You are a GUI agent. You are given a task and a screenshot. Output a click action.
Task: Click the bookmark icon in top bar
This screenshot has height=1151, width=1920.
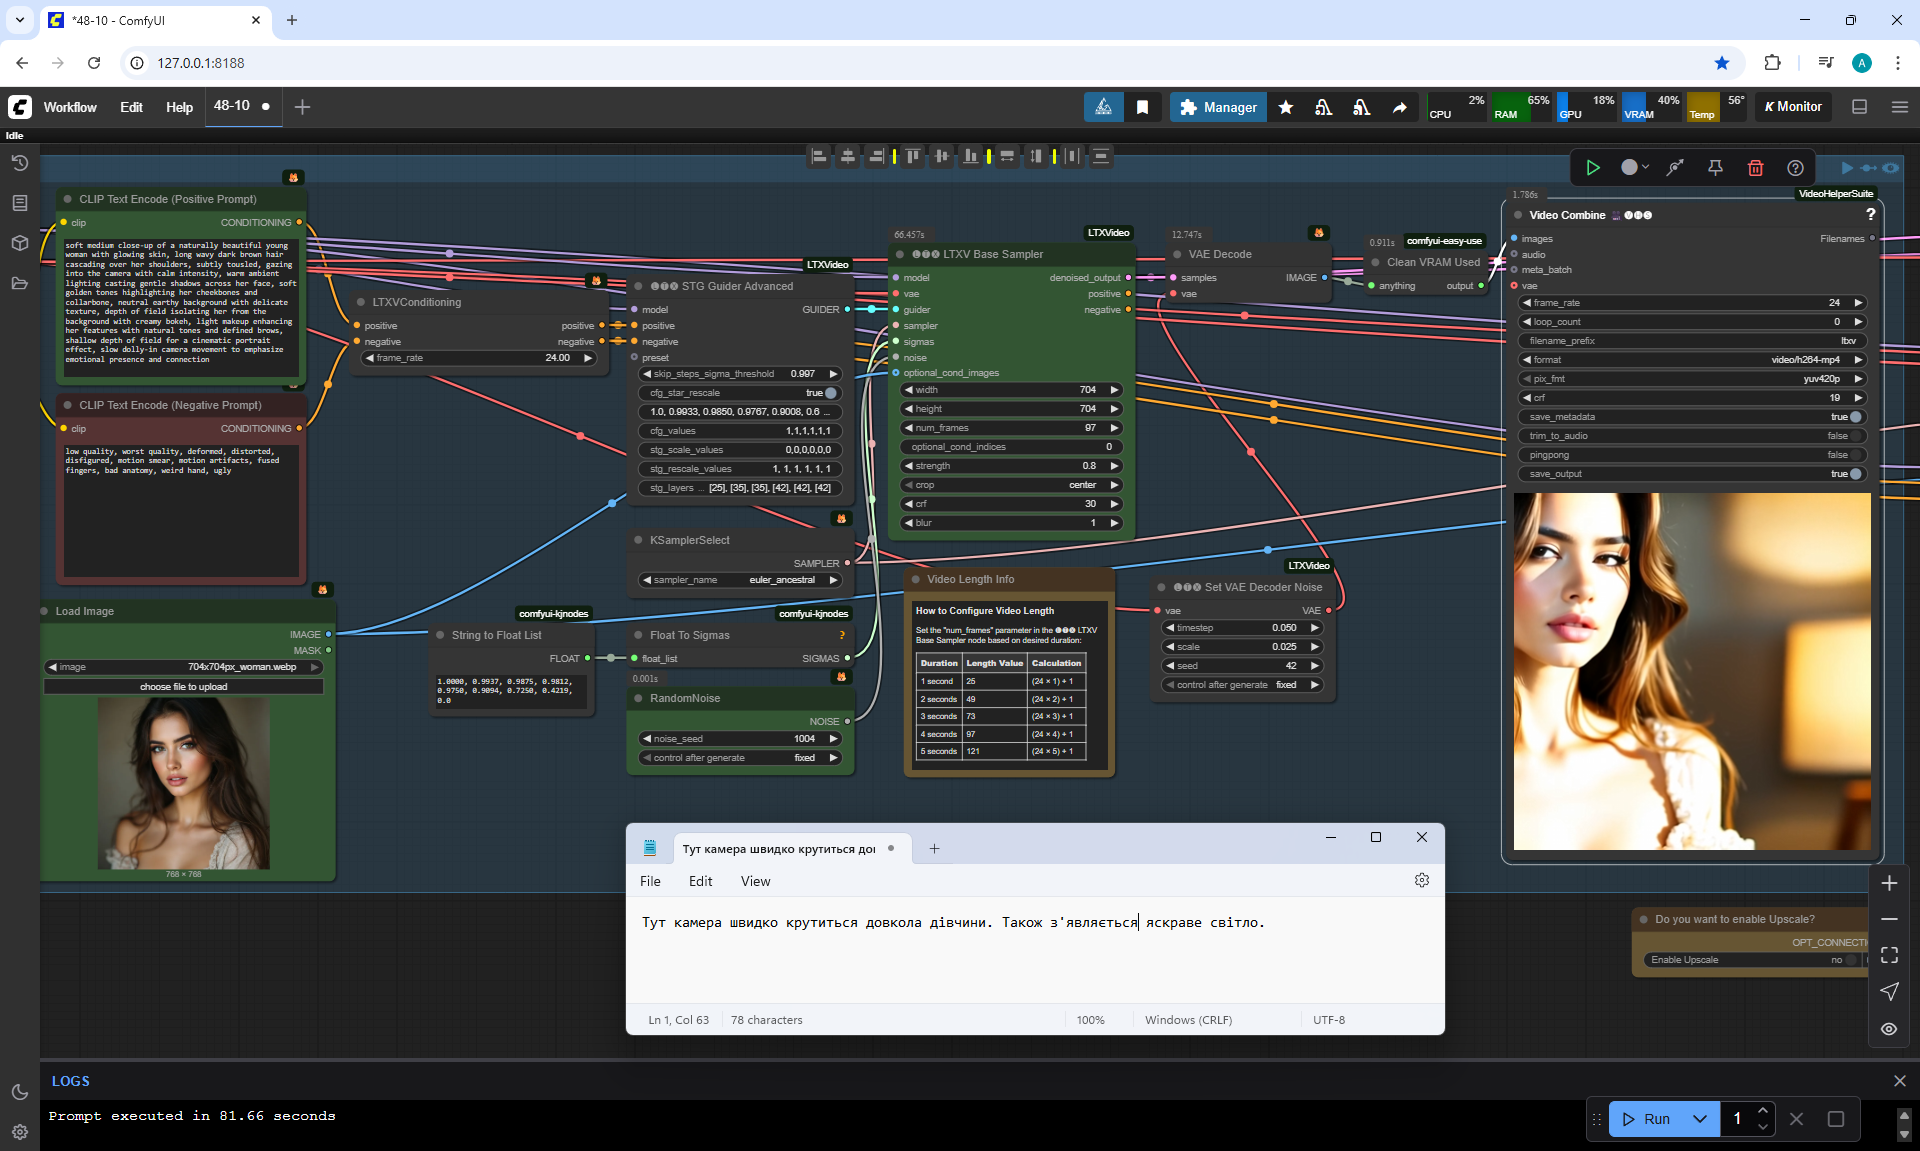(x=1142, y=107)
